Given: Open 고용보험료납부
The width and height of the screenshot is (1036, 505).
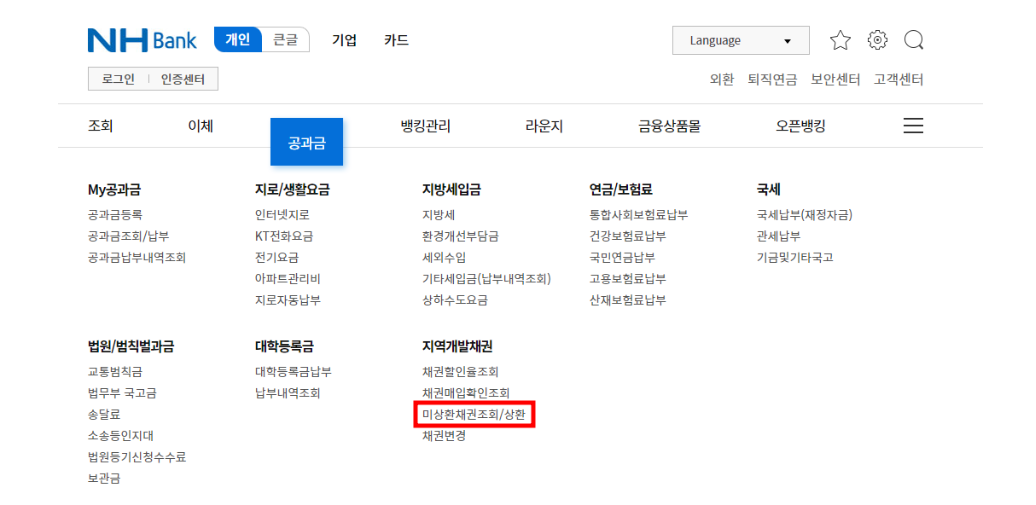Looking at the screenshot, I should (628, 279).
